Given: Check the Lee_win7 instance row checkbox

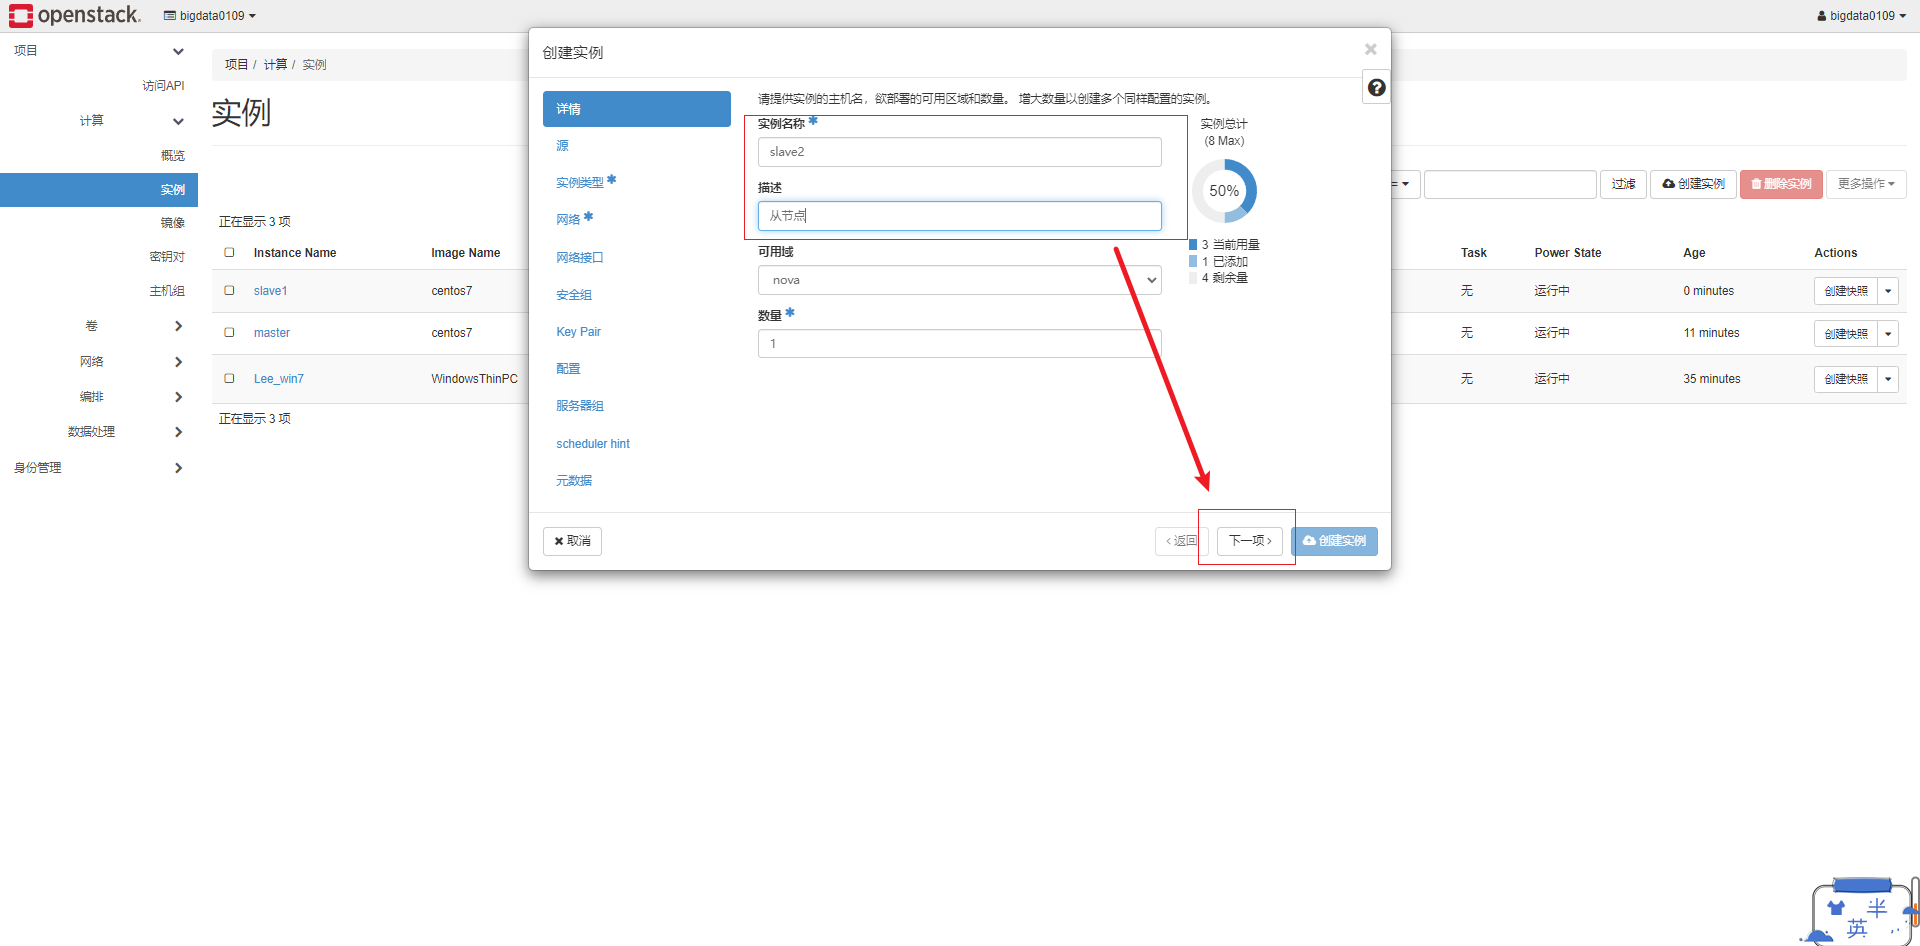Looking at the screenshot, I should coord(229,379).
